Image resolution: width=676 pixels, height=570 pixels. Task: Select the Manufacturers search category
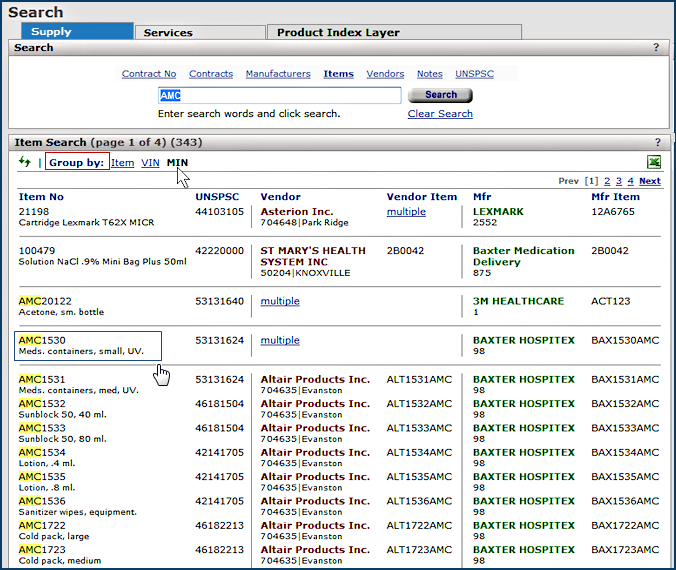[278, 74]
